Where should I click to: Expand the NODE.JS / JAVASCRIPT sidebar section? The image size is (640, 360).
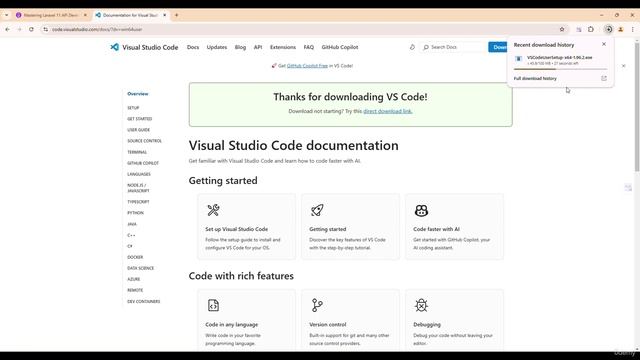click(138, 188)
